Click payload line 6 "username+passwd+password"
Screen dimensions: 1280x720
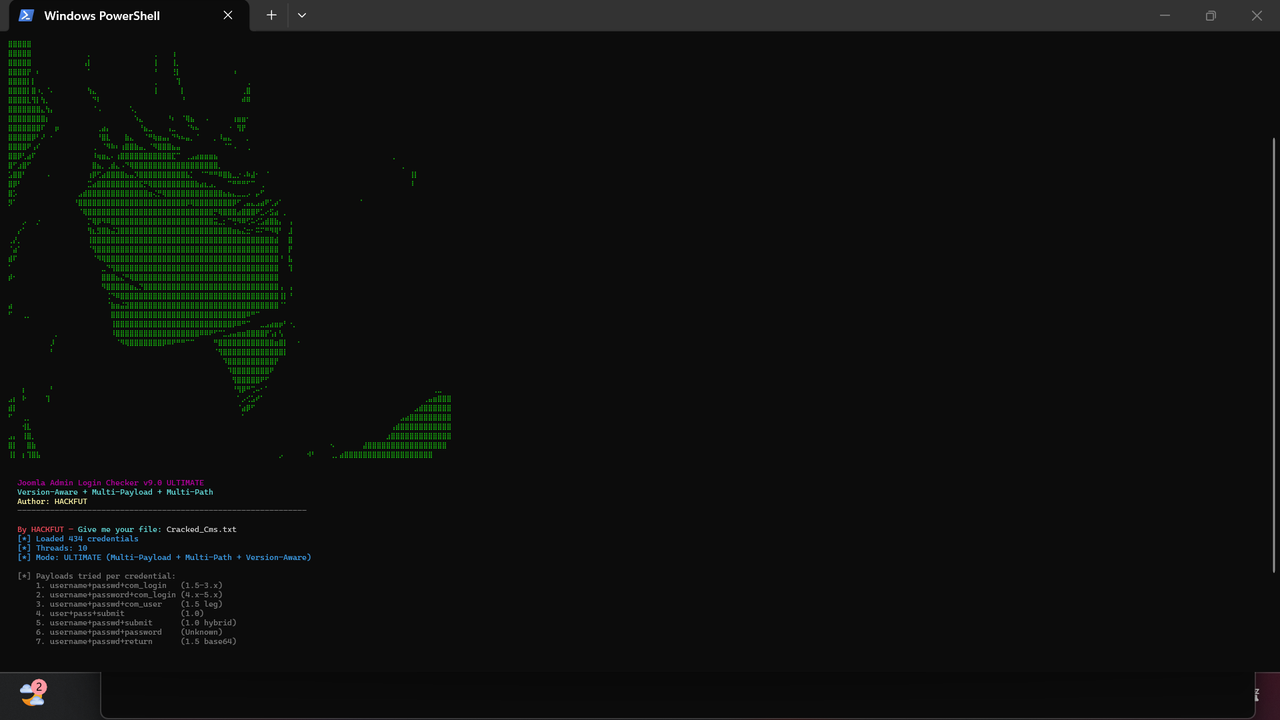tap(129, 632)
